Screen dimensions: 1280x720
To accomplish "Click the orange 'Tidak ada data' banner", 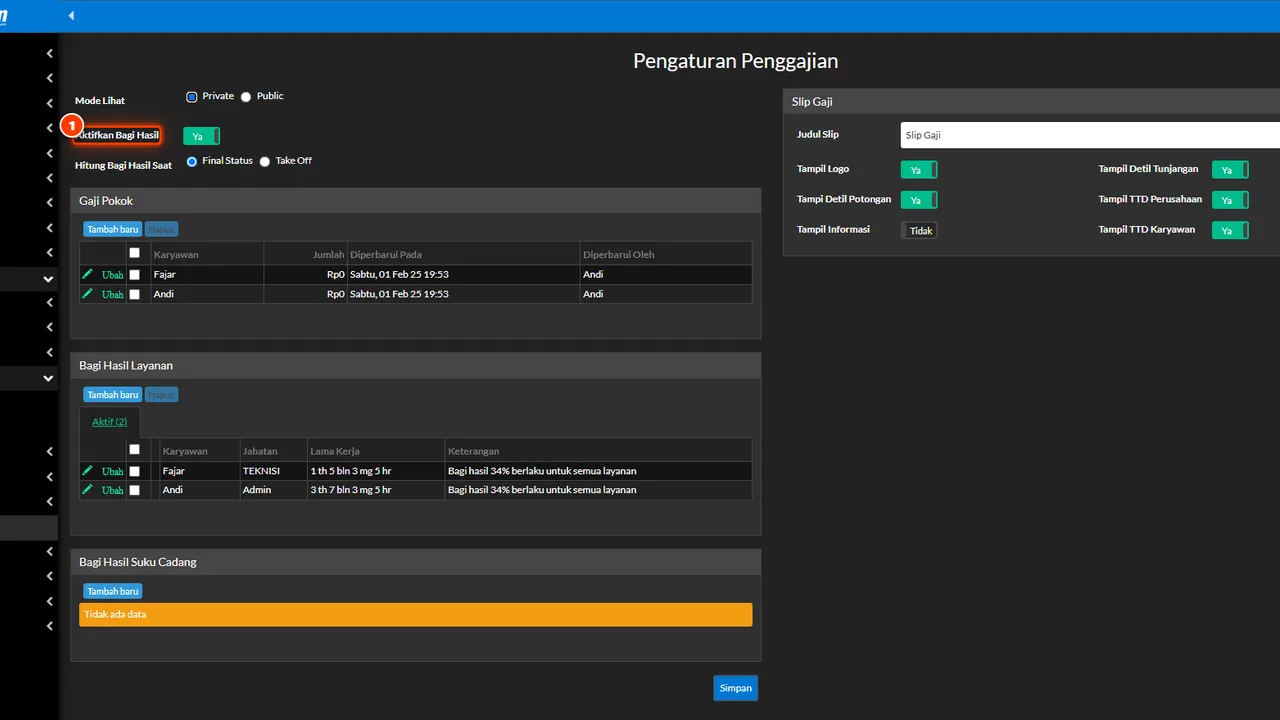I will coord(416,614).
